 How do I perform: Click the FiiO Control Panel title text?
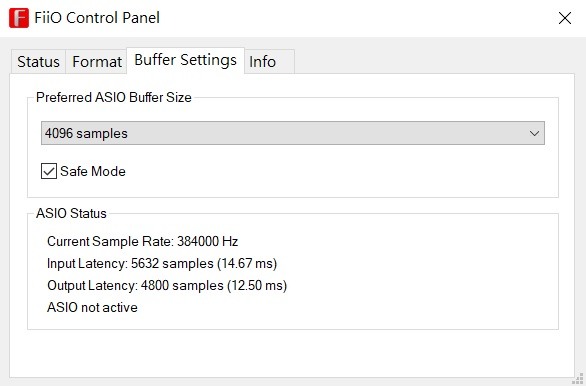pyautogui.click(x=97, y=18)
